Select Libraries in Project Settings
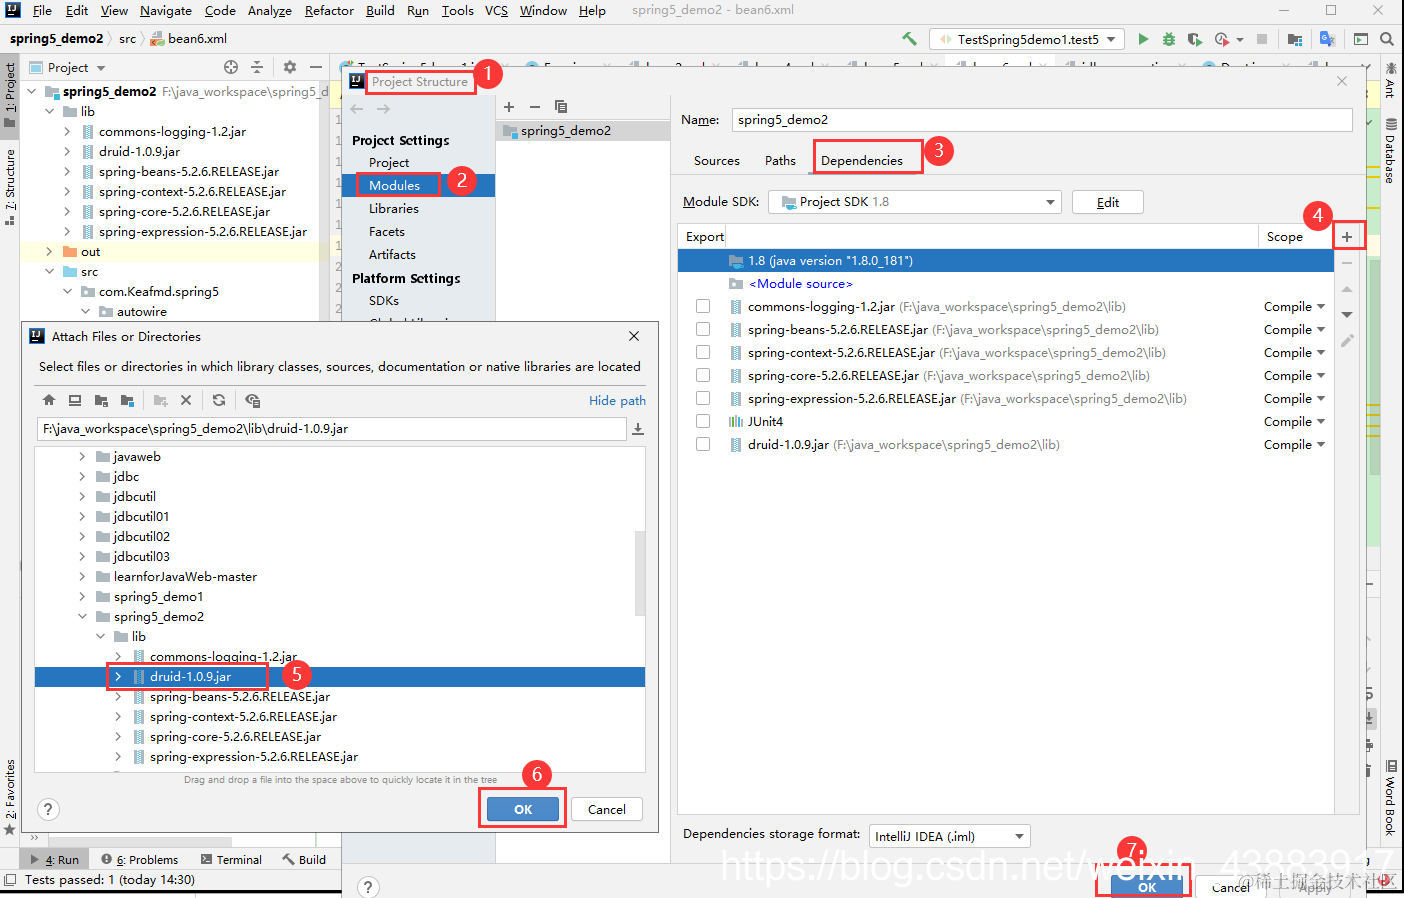 (394, 208)
